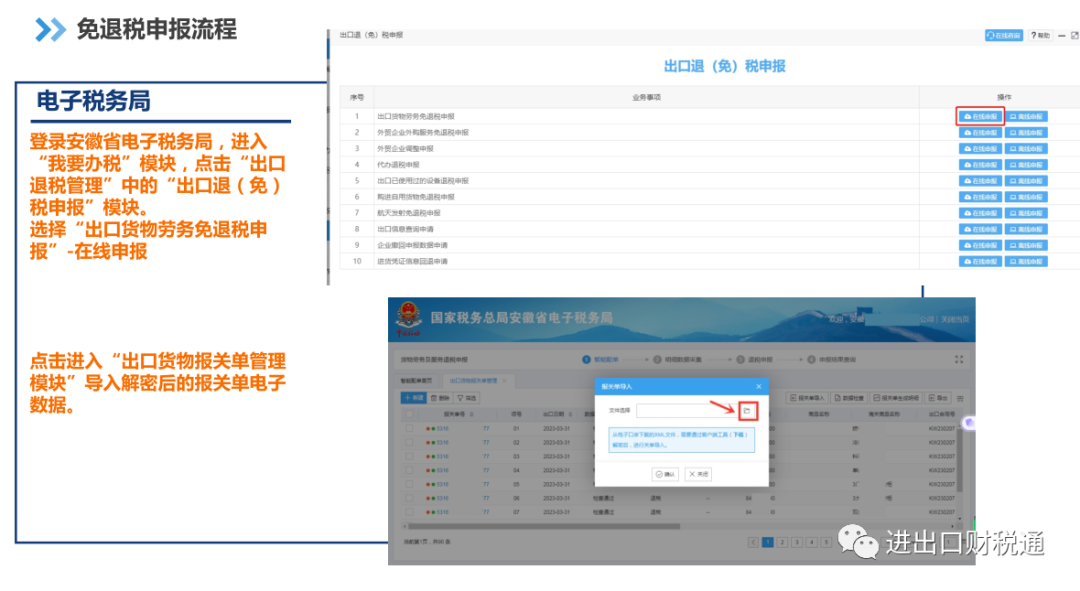Viewport: 1080px width, 591px height.
Task: Toggle select-all checkbox in table header
Action: [x=409, y=414]
